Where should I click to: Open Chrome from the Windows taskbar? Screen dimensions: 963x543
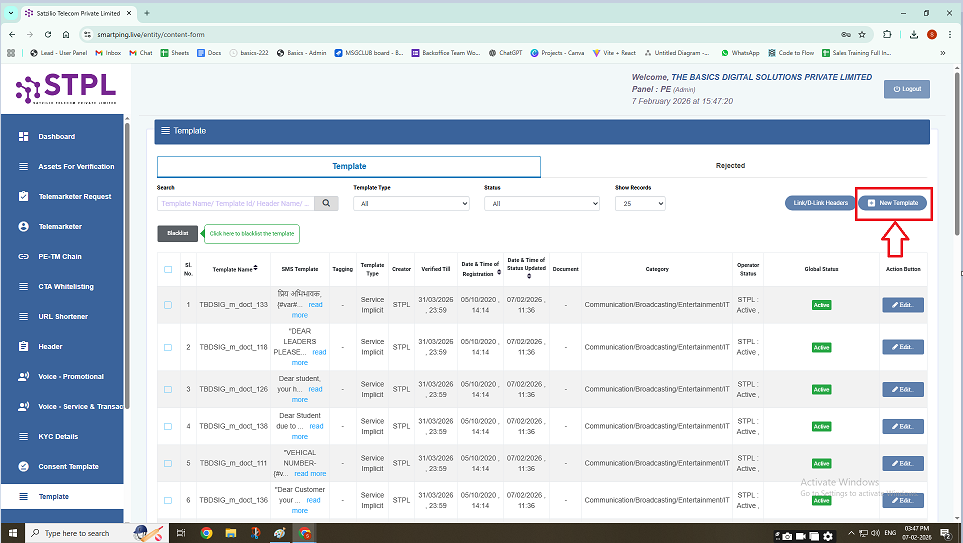coord(207,533)
